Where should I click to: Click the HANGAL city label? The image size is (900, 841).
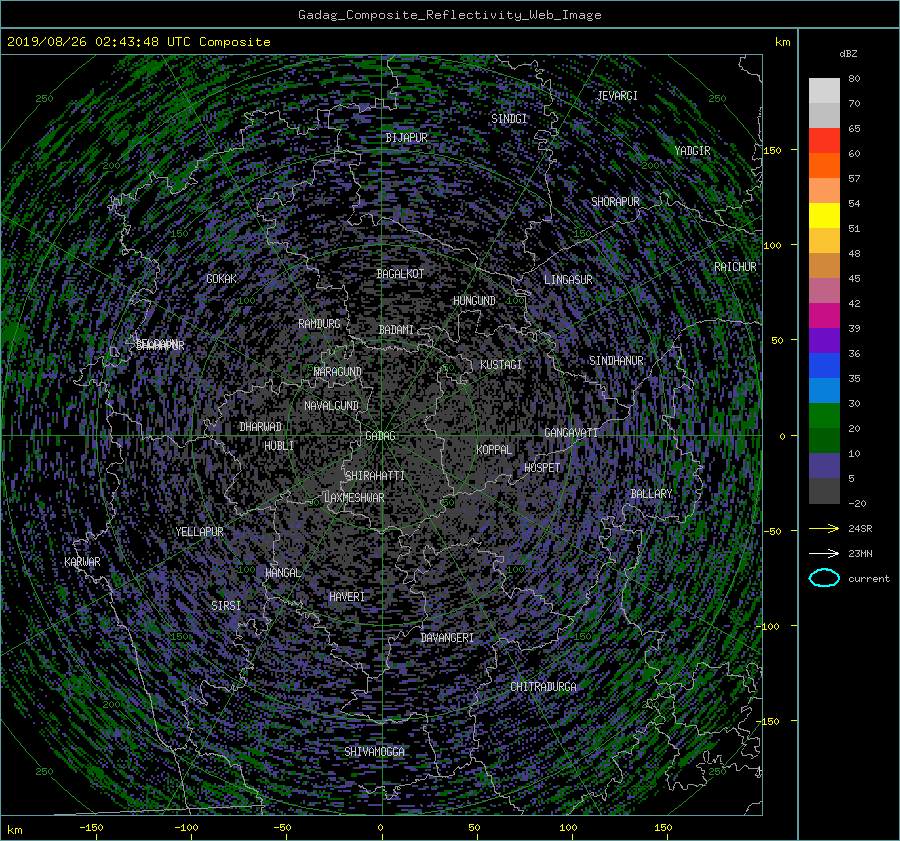pyautogui.click(x=283, y=572)
